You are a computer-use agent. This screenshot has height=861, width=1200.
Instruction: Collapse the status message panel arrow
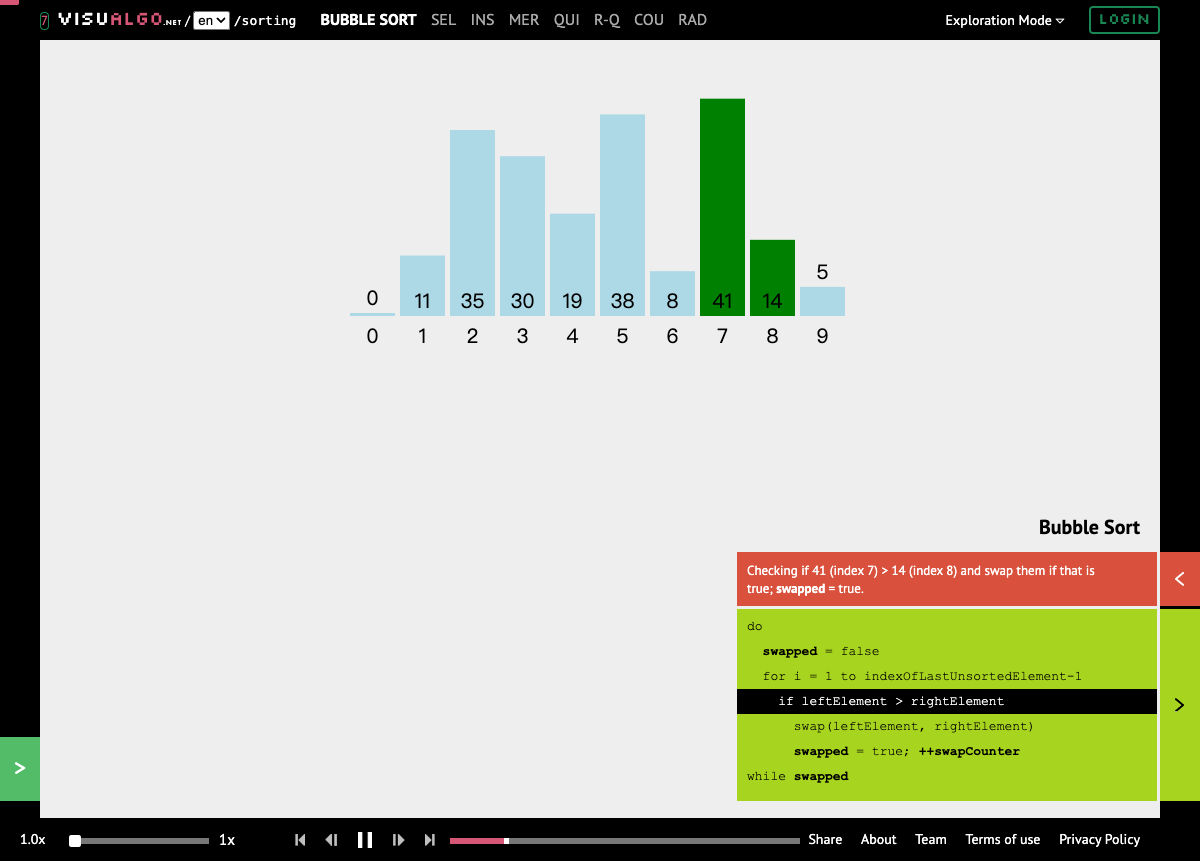[x=1180, y=579]
